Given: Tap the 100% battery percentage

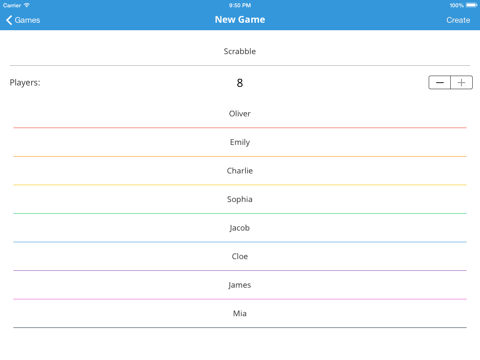Looking at the screenshot, I should pyautogui.click(x=456, y=5).
